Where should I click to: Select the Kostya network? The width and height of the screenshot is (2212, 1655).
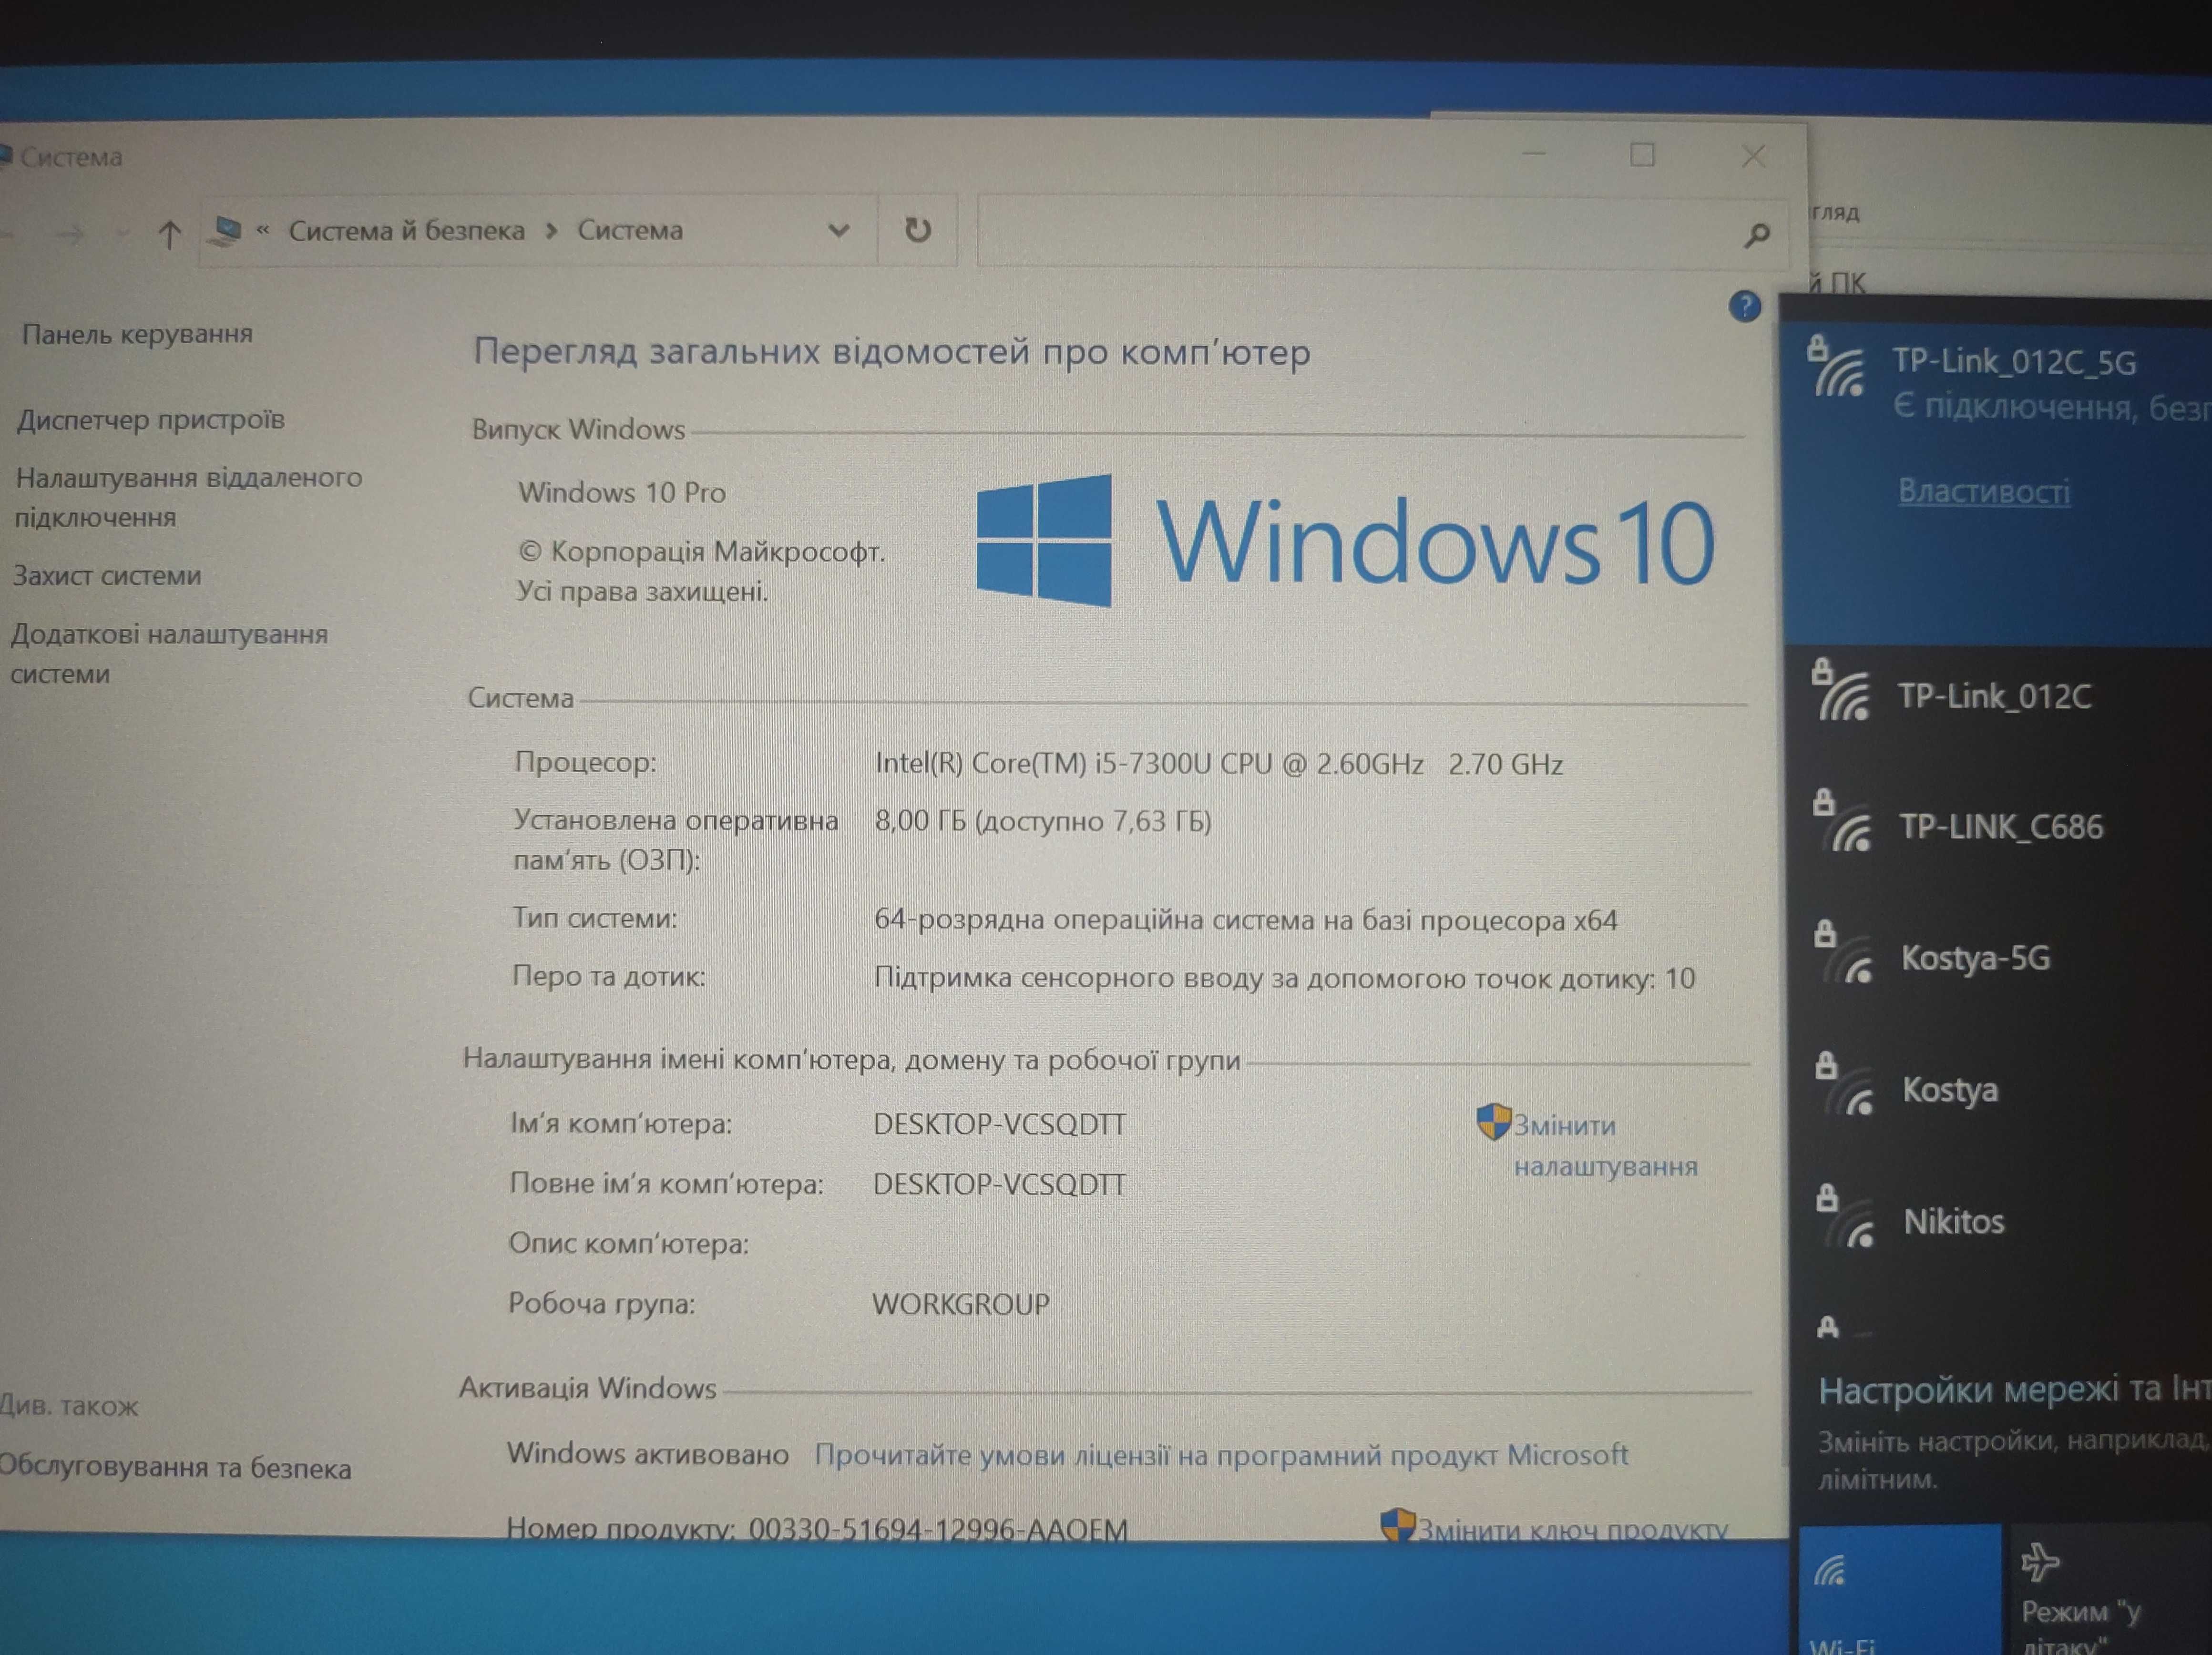2001,1089
